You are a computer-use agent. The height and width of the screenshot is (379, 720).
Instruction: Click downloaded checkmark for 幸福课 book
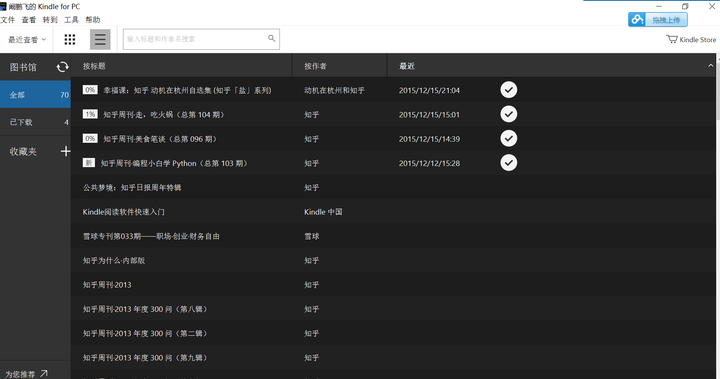508,90
